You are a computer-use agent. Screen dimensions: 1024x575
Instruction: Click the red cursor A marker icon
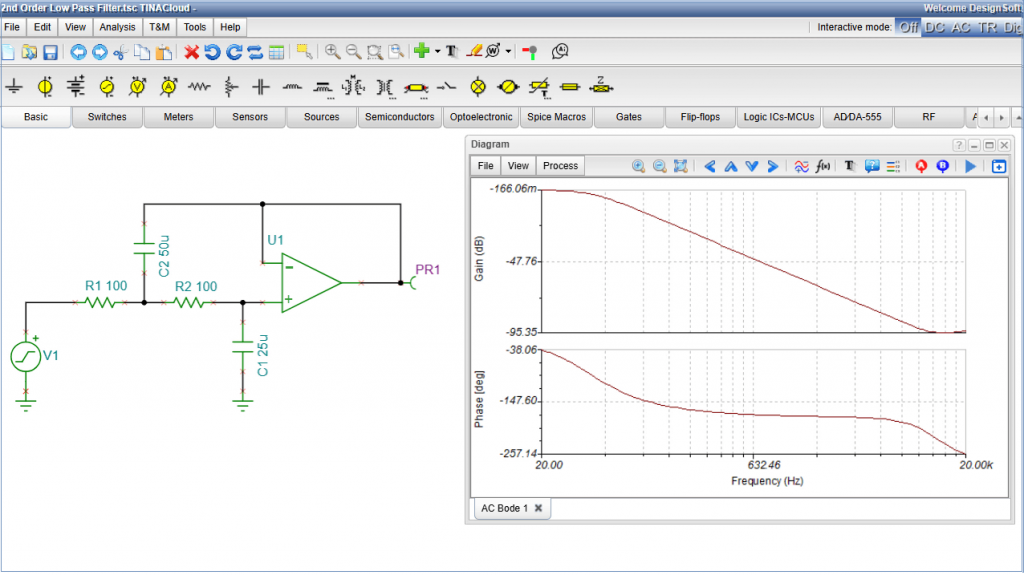pyautogui.click(x=921, y=166)
